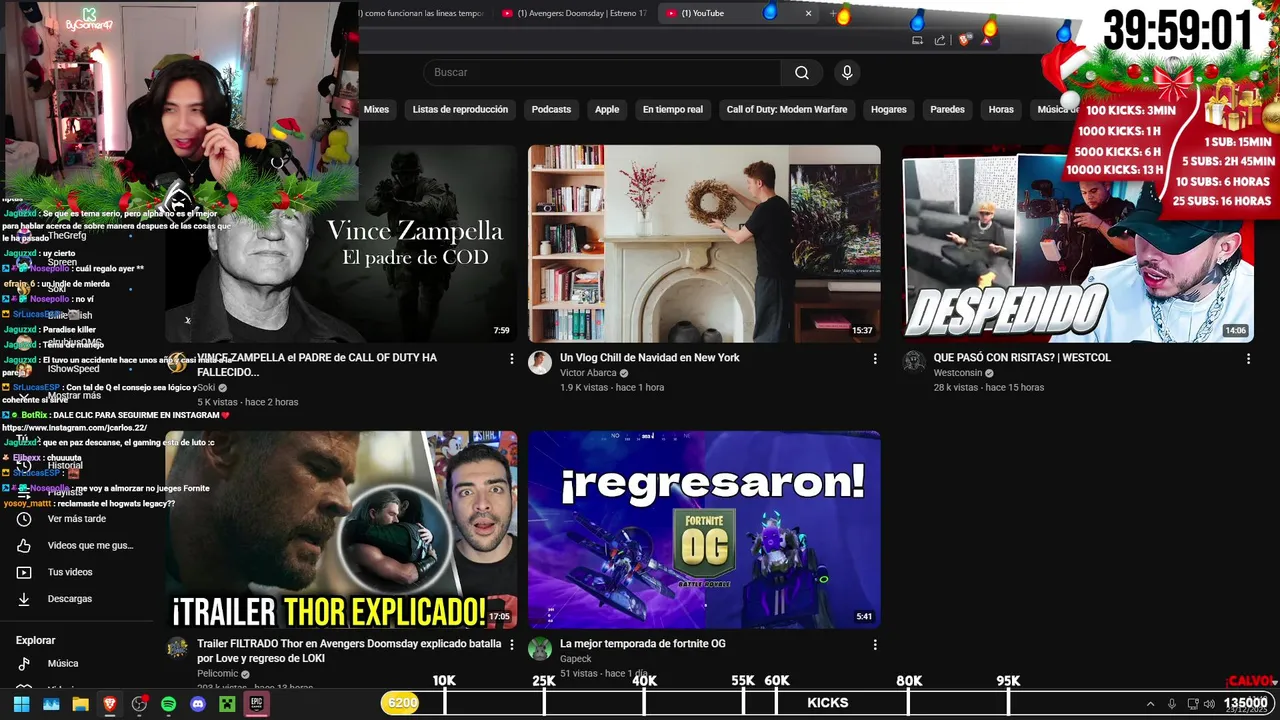Image resolution: width=1280 pixels, height=720 pixels.
Task: Click the share page icon in toolbar
Action: tap(940, 40)
